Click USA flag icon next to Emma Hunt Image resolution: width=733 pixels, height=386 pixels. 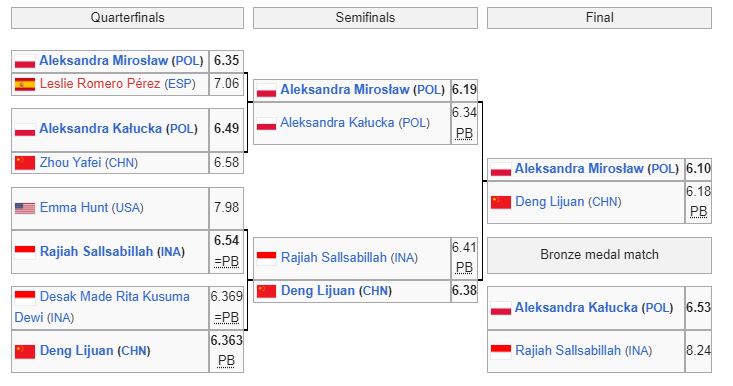25,208
